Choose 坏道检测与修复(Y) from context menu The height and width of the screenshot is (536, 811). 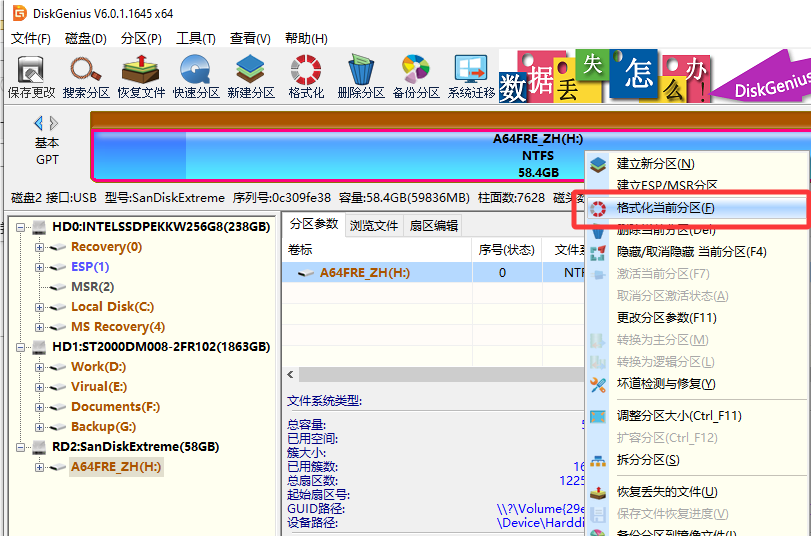coord(697,384)
